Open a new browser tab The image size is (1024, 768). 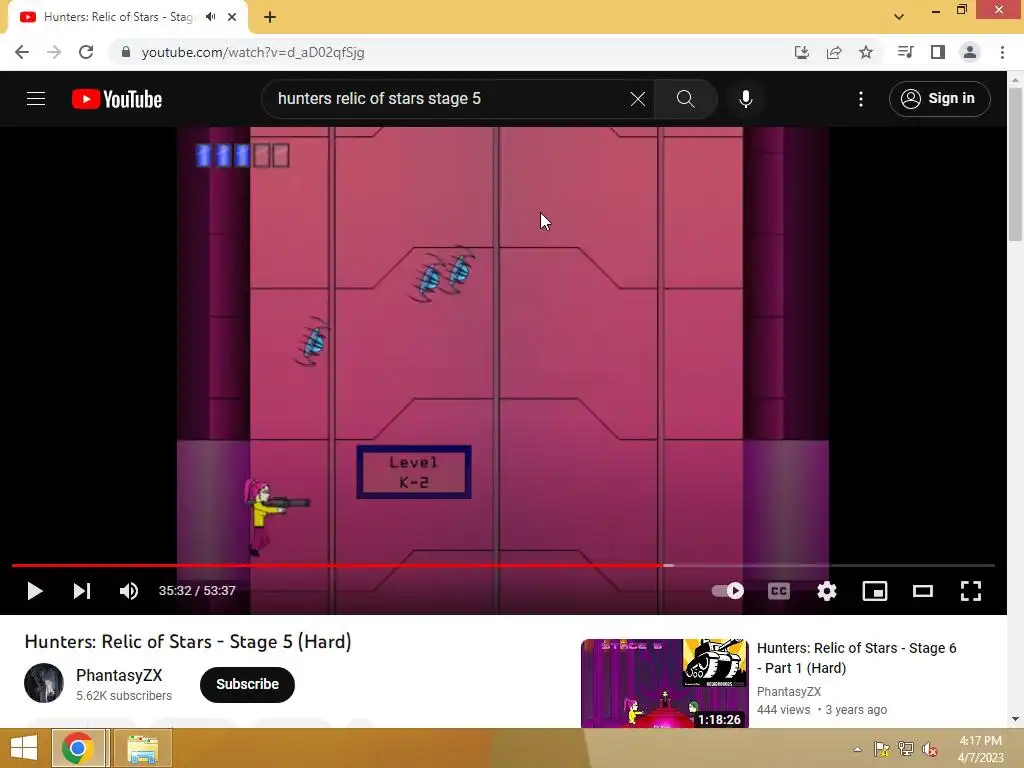270,17
